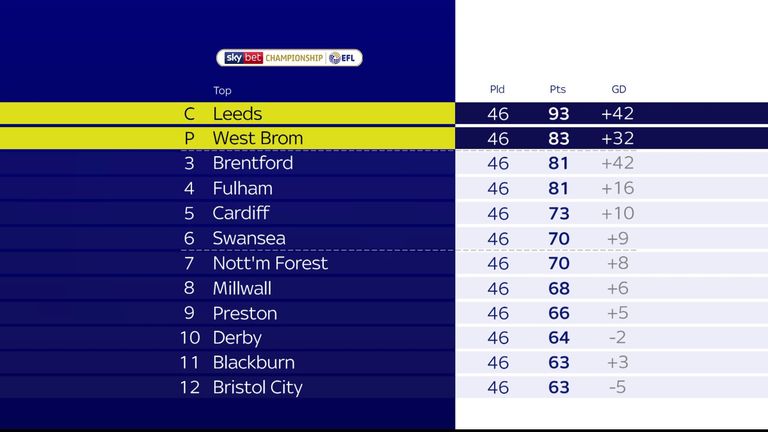Select the Leeds team row
This screenshot has width=768, height=432.
384,114
